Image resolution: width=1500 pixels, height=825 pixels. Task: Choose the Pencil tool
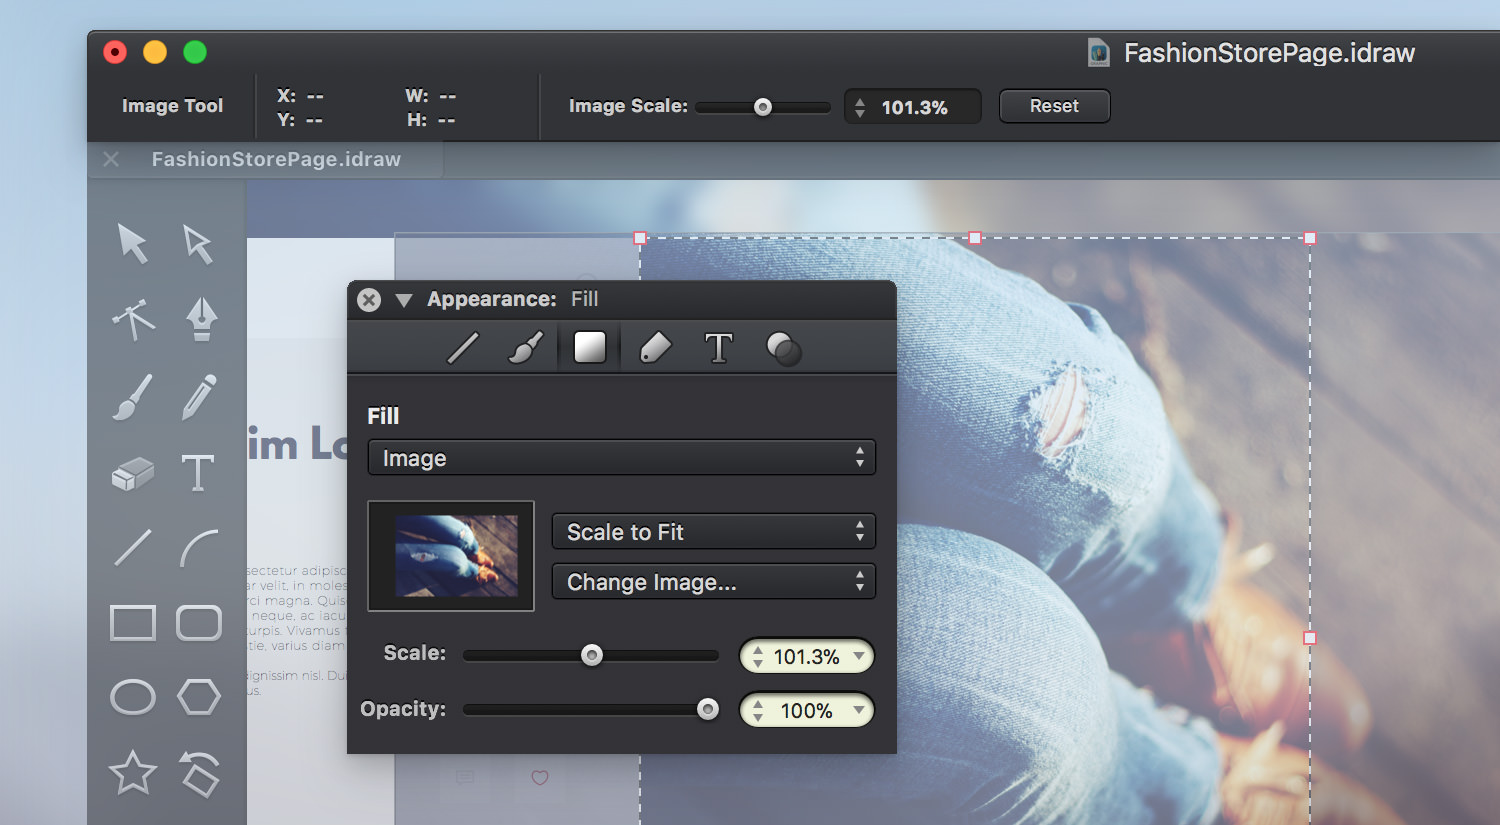199,397
